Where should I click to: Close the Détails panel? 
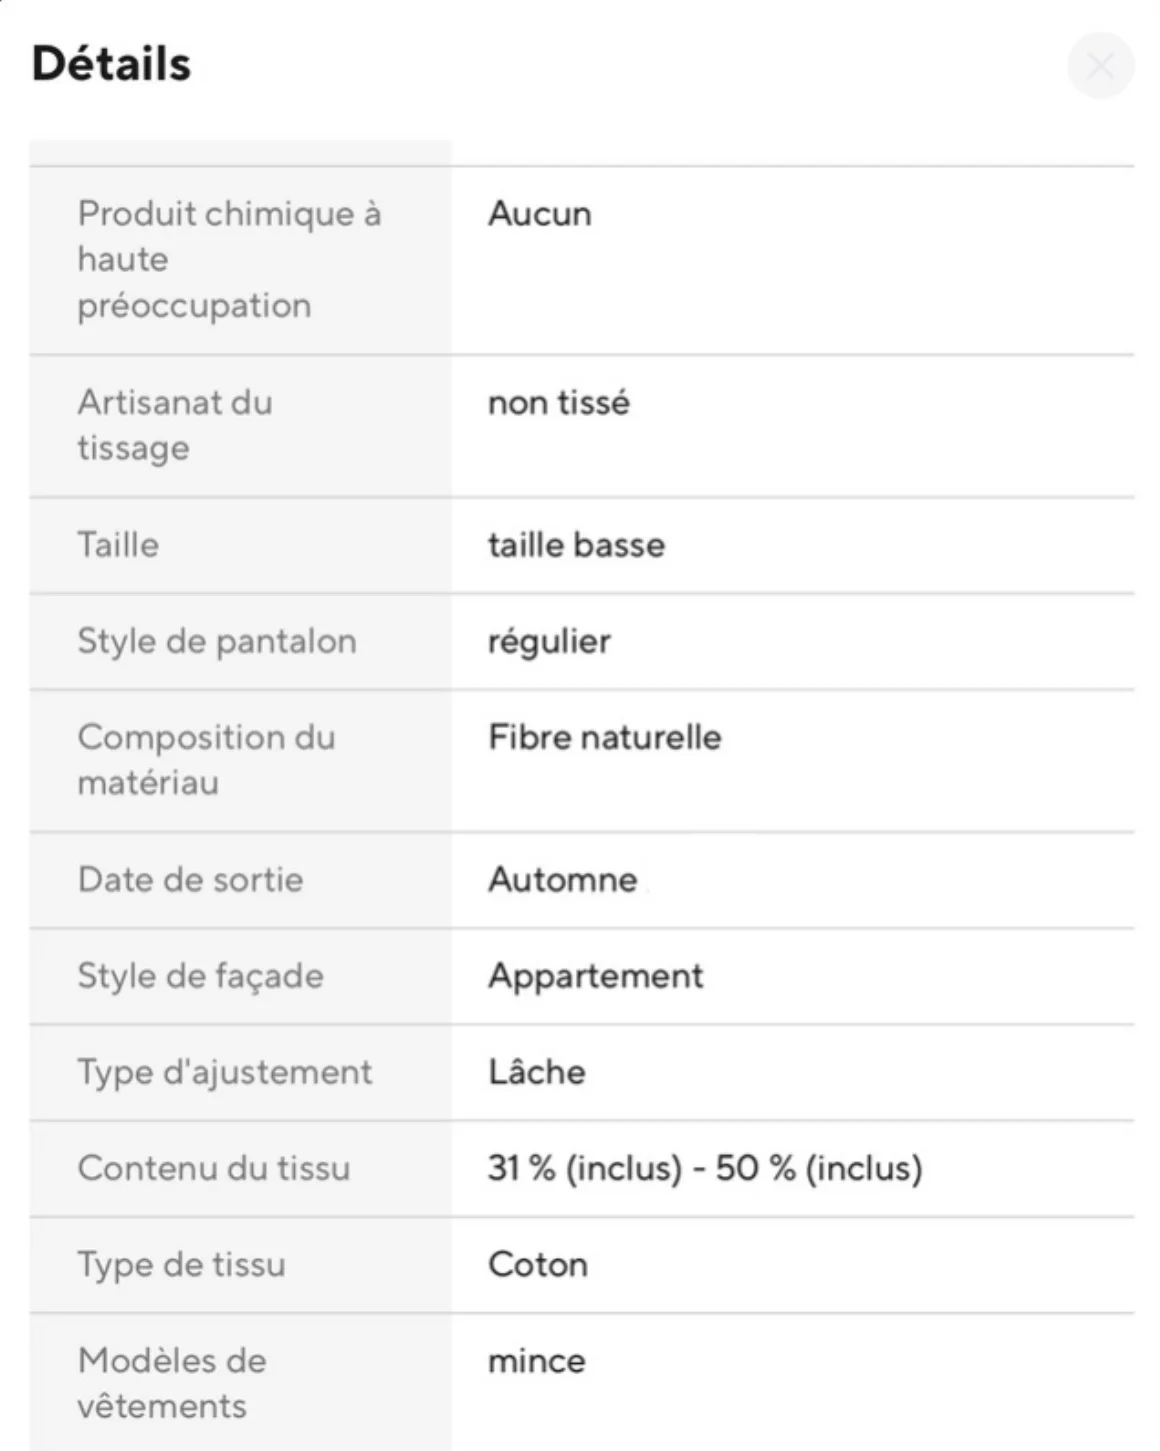tap(1100, 66)
